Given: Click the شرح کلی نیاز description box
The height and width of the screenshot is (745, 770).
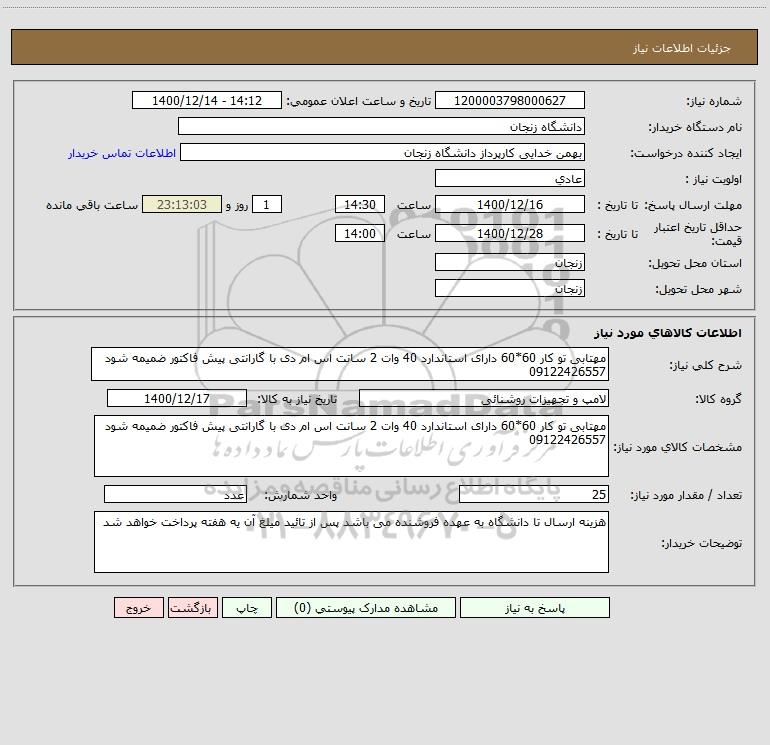Looking at the screenshot, I should click(x=350, y=364).
